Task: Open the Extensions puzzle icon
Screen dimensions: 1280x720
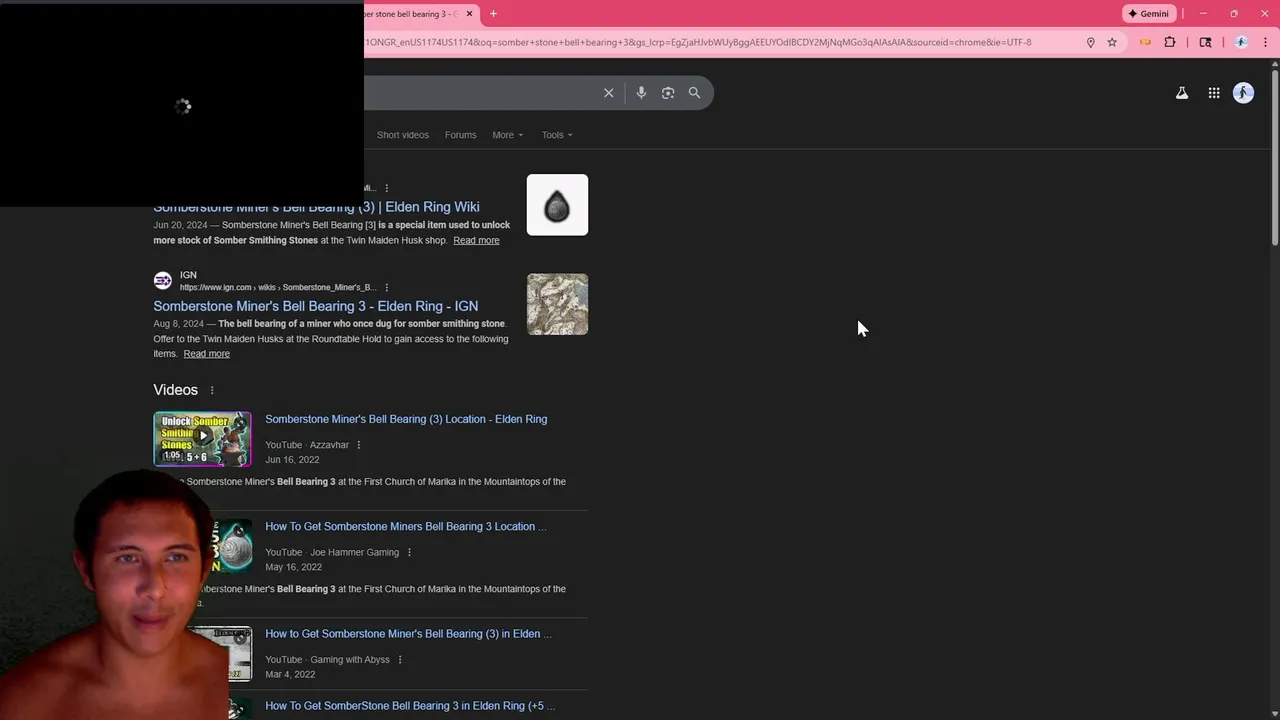Action: pyautogui.click(x=1170, y=42)
